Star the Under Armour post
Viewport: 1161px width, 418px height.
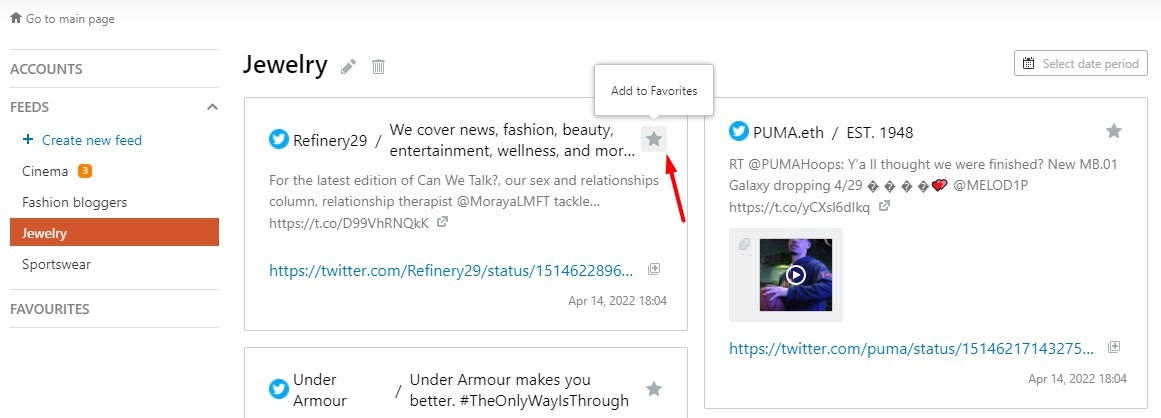[x=654, y=388]
